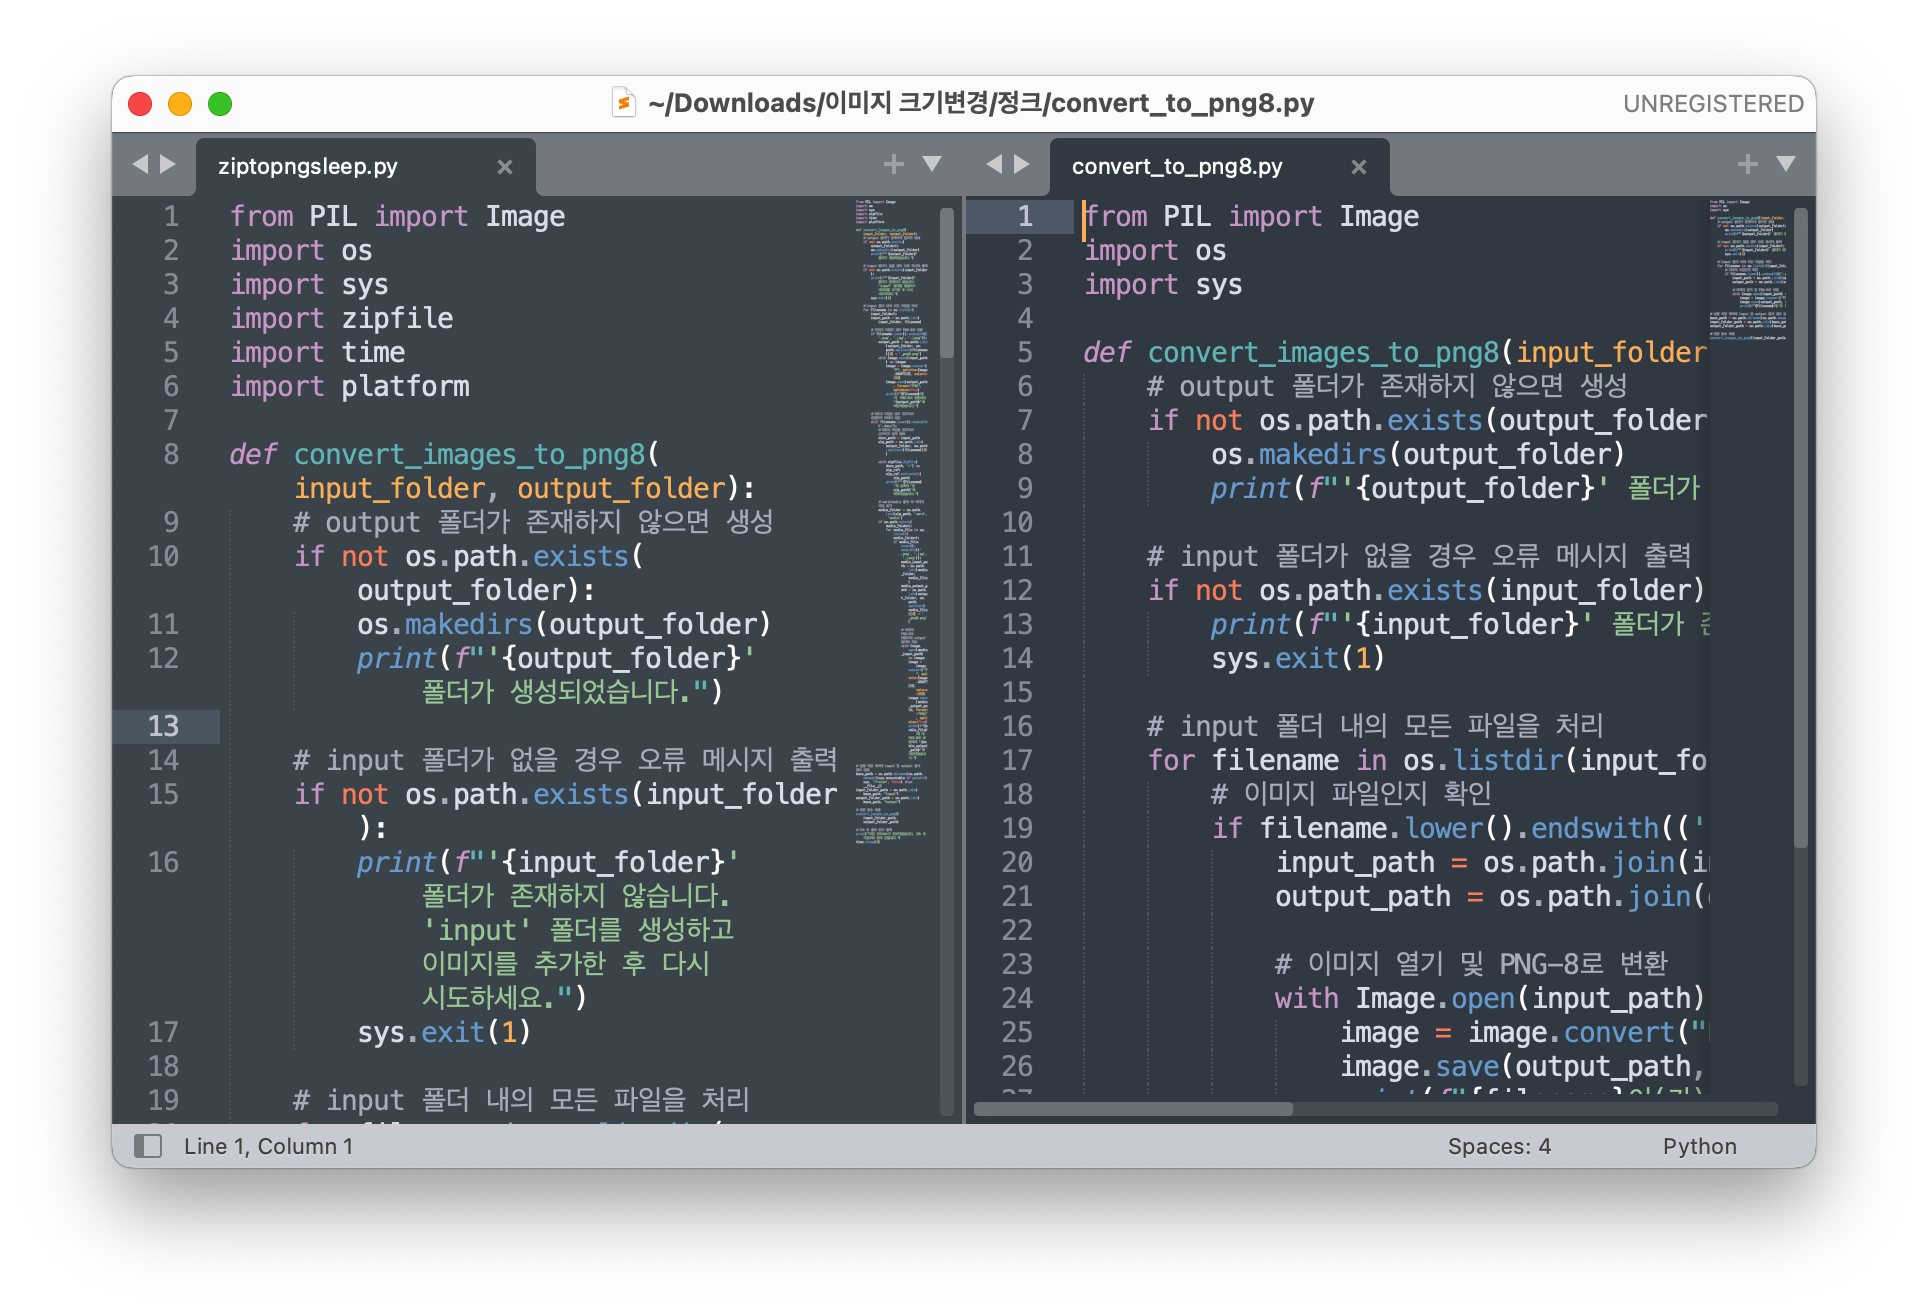This screenshot has width=1928, height=1316.
Task: Click the file icon in title bar
Action: point(623,103)
